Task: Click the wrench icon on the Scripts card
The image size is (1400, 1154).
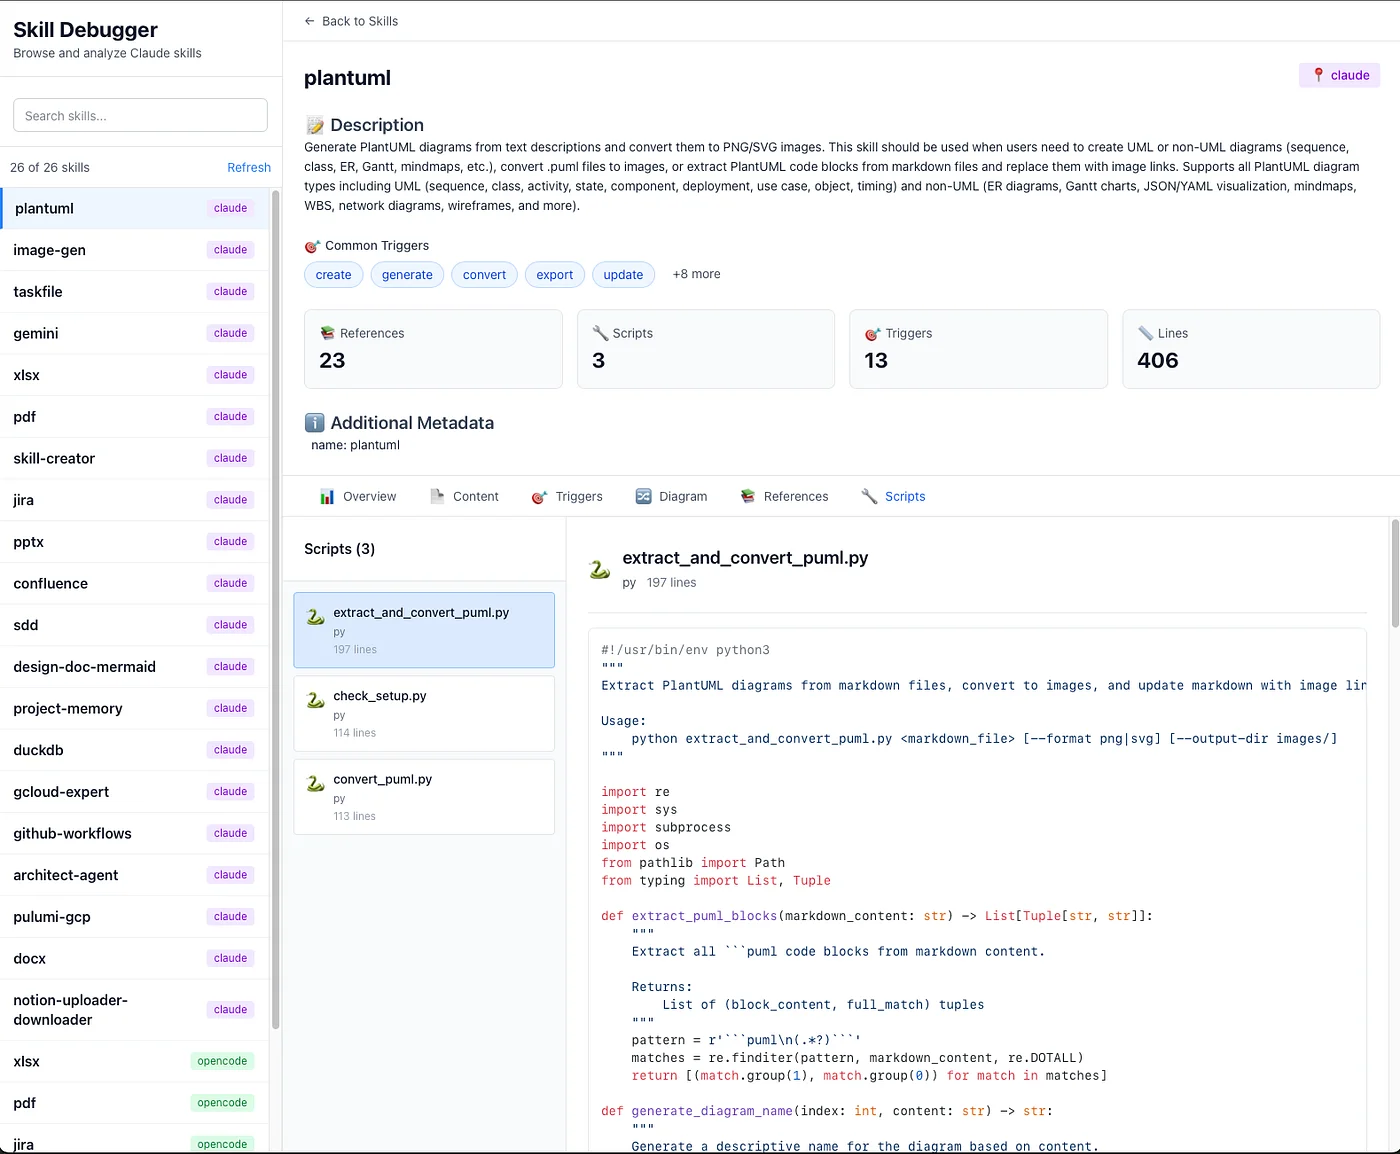Action: tap(600, 332)
